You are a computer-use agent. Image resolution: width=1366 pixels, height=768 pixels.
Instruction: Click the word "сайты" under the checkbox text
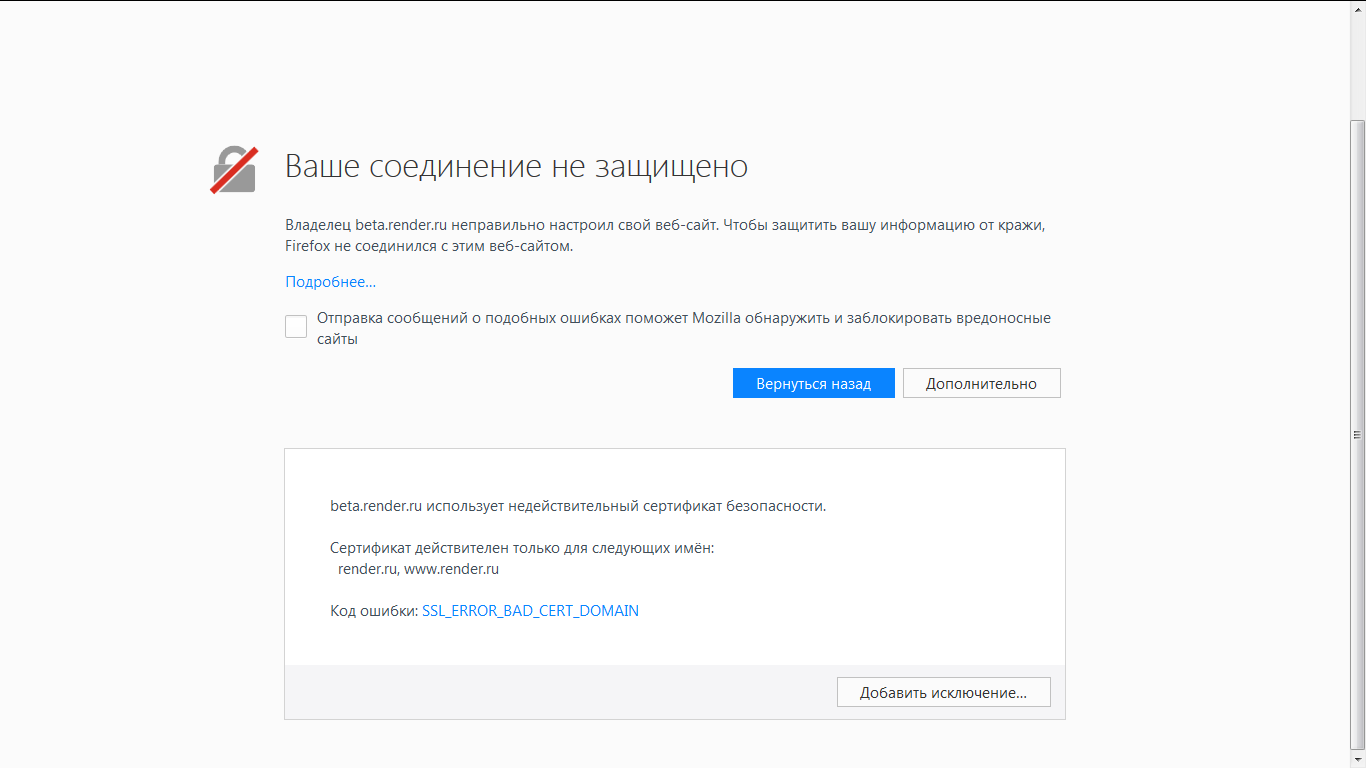click(x=337, y=339)
